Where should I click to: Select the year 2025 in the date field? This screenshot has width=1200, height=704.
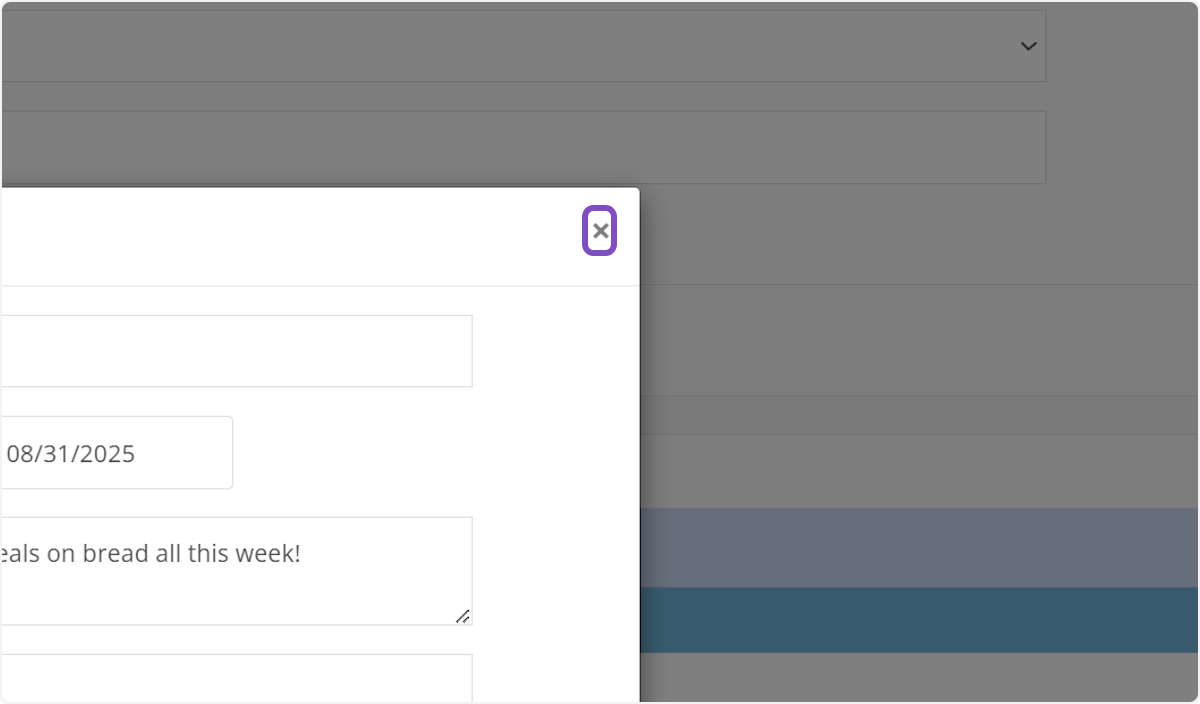104,454
